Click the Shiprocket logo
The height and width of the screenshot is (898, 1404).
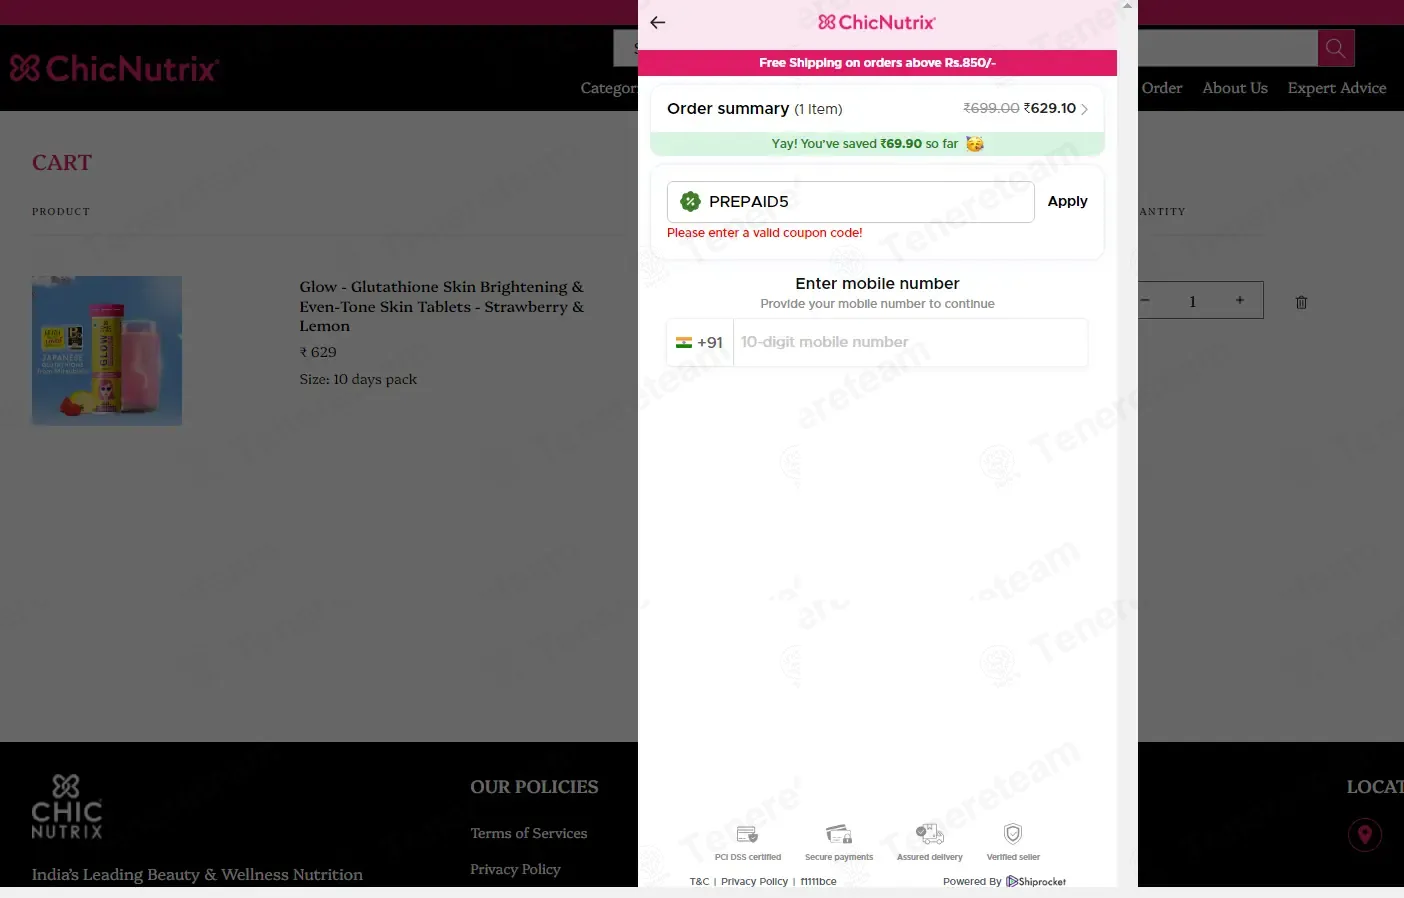click(x=1036, y=882)
